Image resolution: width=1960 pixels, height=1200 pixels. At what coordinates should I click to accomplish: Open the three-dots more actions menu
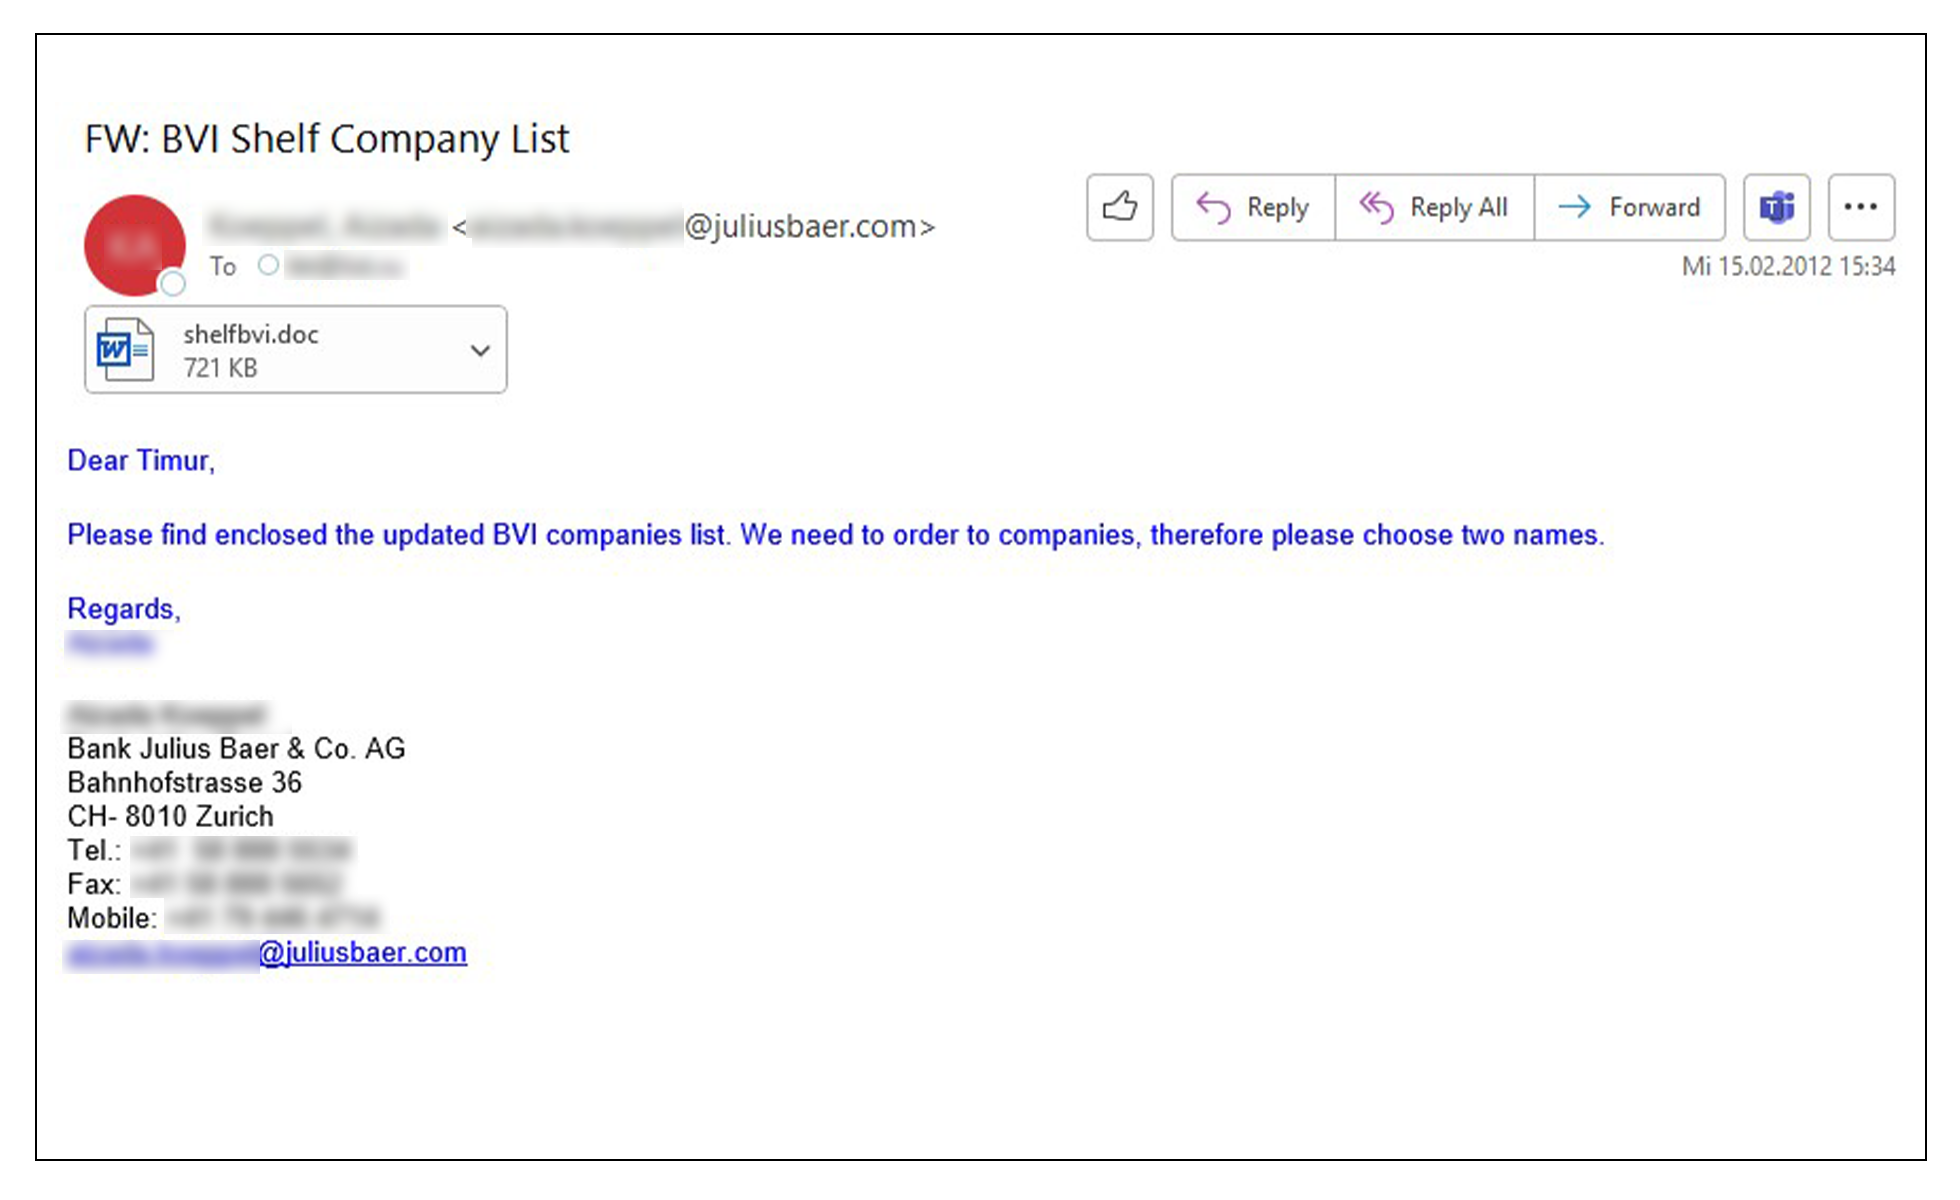click(1861, 207)
